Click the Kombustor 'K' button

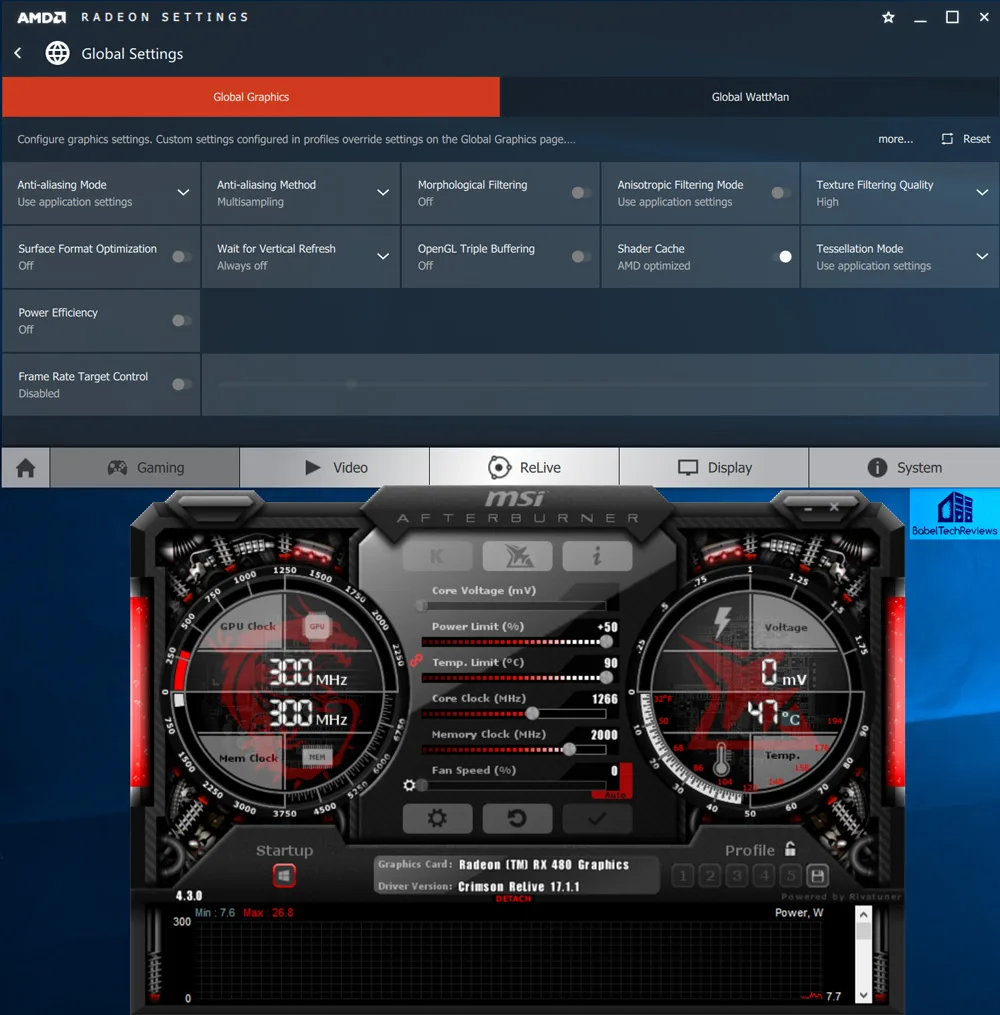coord(437,556)
